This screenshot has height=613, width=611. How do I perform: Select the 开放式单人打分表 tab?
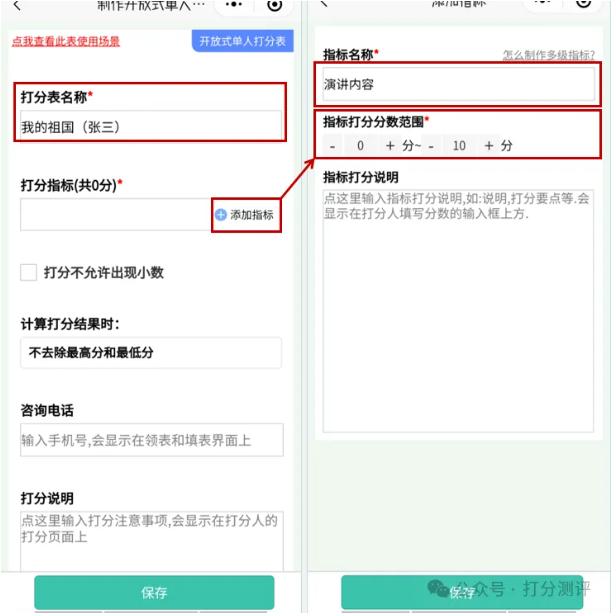point(242,41)
